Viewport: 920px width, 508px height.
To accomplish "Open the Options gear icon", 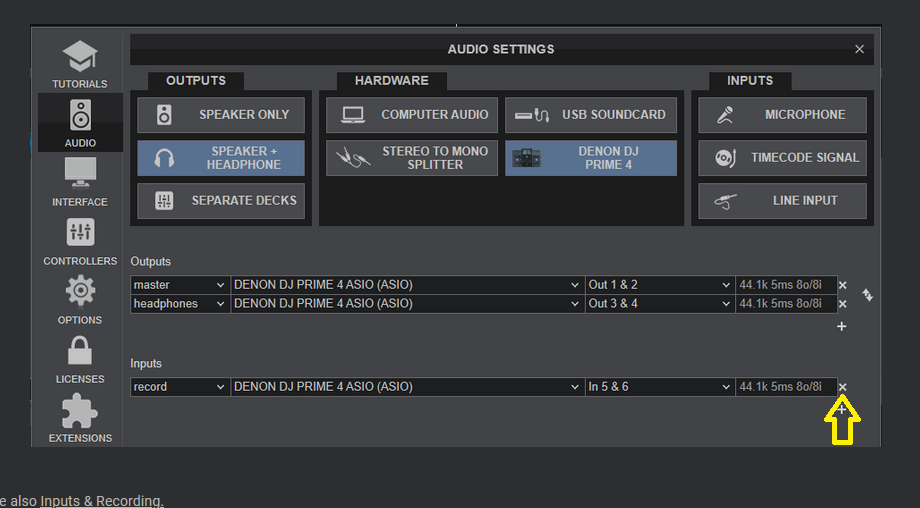I will tap(80, 291).
